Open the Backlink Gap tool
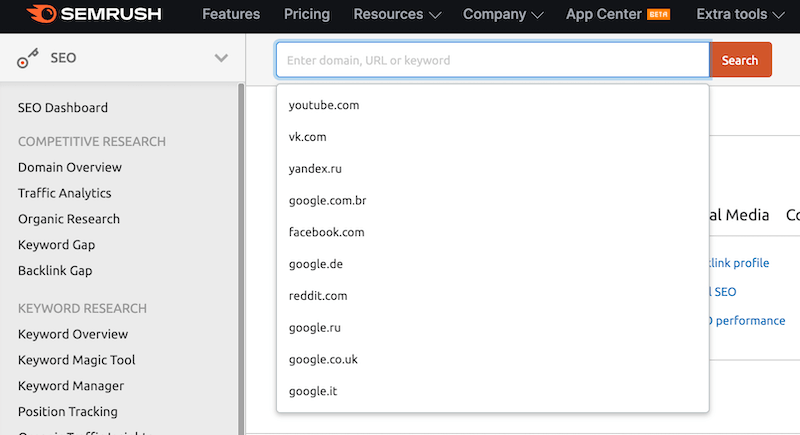Image resolution: width=800 pixels, height=435 pixels. pos(55,271)
